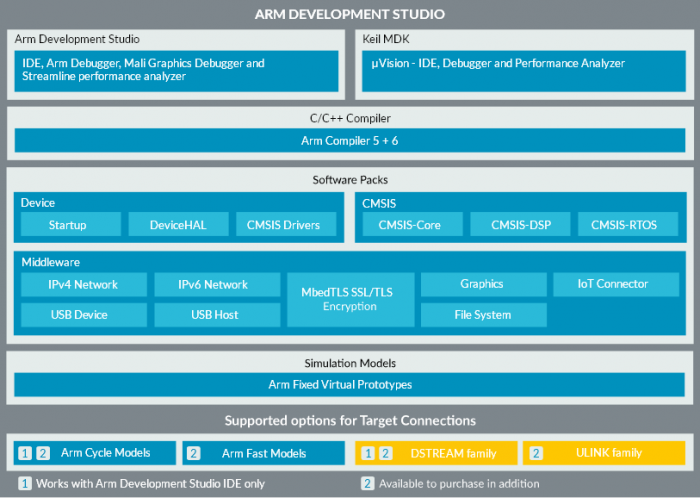
Task: Click the IoT Connector block
Action: pyautogui.click(x=613, y=285)
